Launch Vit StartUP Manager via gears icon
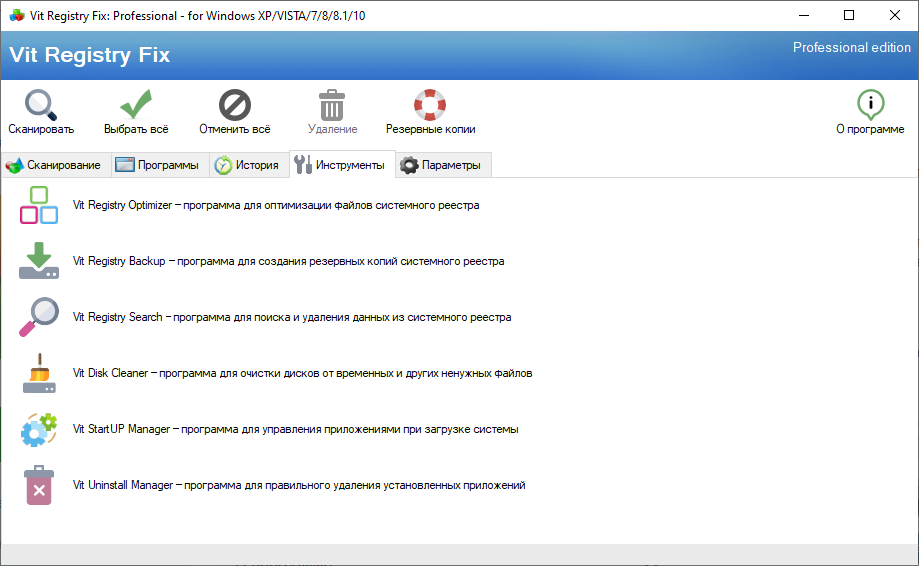The width and height of the screenshot is (919, 566). [x=39, y=429]
